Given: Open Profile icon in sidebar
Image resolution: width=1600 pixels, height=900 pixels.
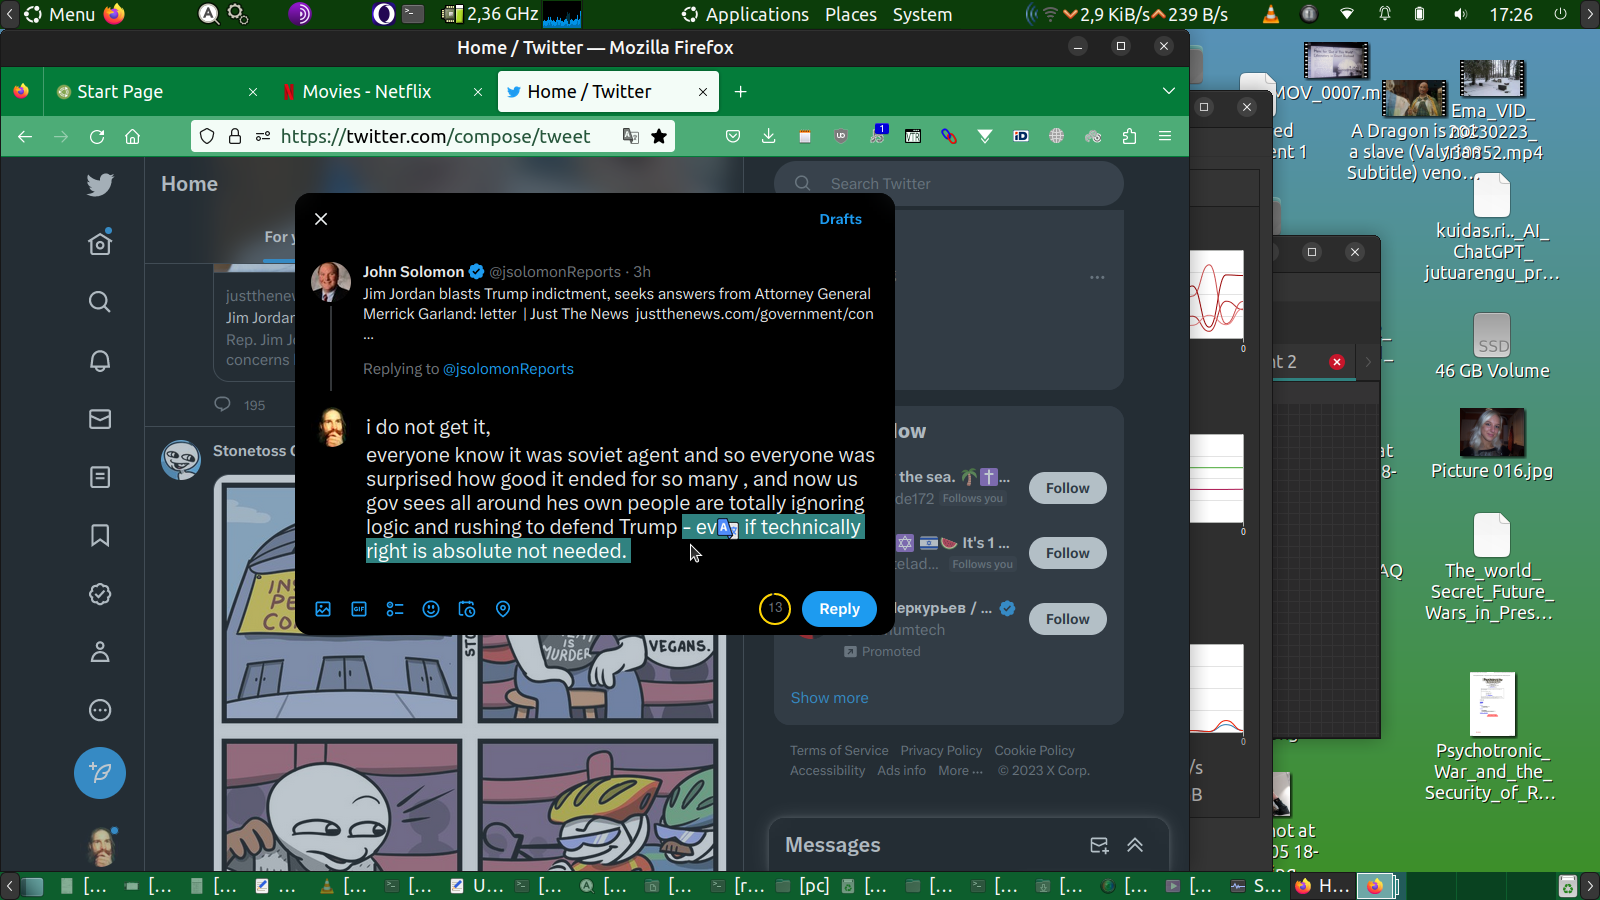Looking at the screenshot, I should coord(100,652).
